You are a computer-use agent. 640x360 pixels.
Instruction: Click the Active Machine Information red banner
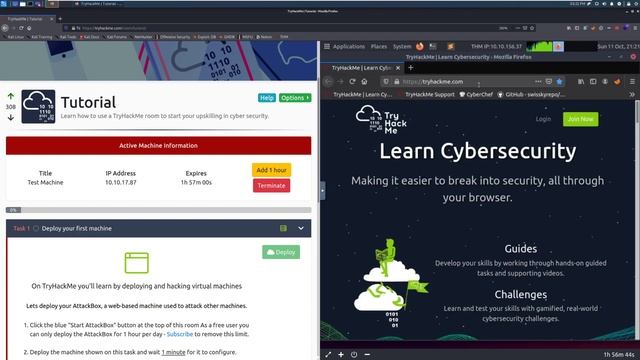[158, 145]
